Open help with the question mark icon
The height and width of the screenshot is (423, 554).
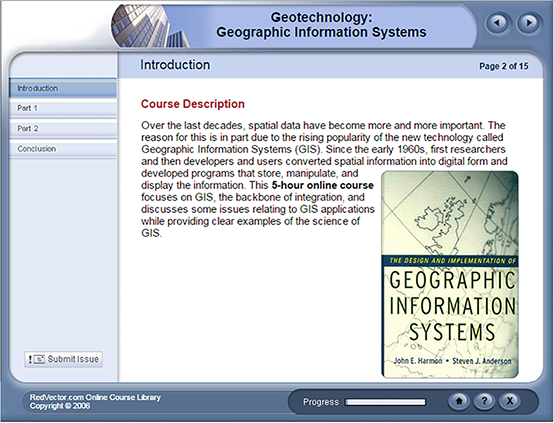[x=484, y=401]
